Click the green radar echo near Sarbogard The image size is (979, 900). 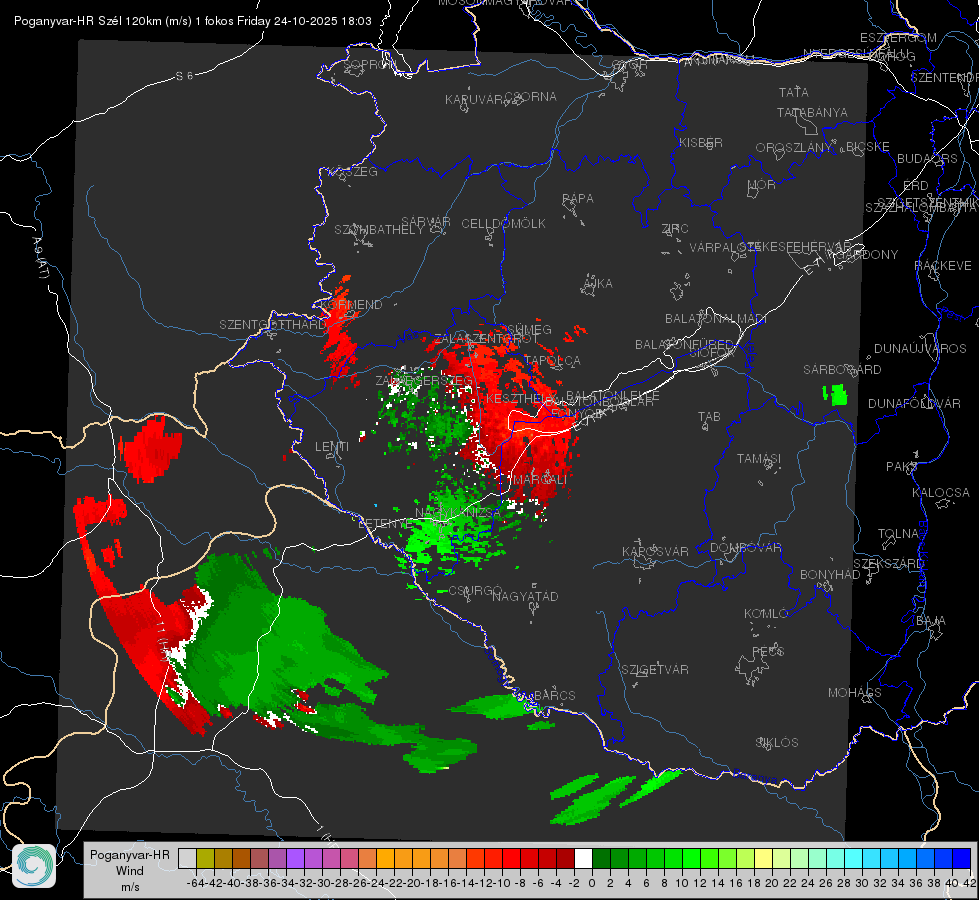coord(835,395)
